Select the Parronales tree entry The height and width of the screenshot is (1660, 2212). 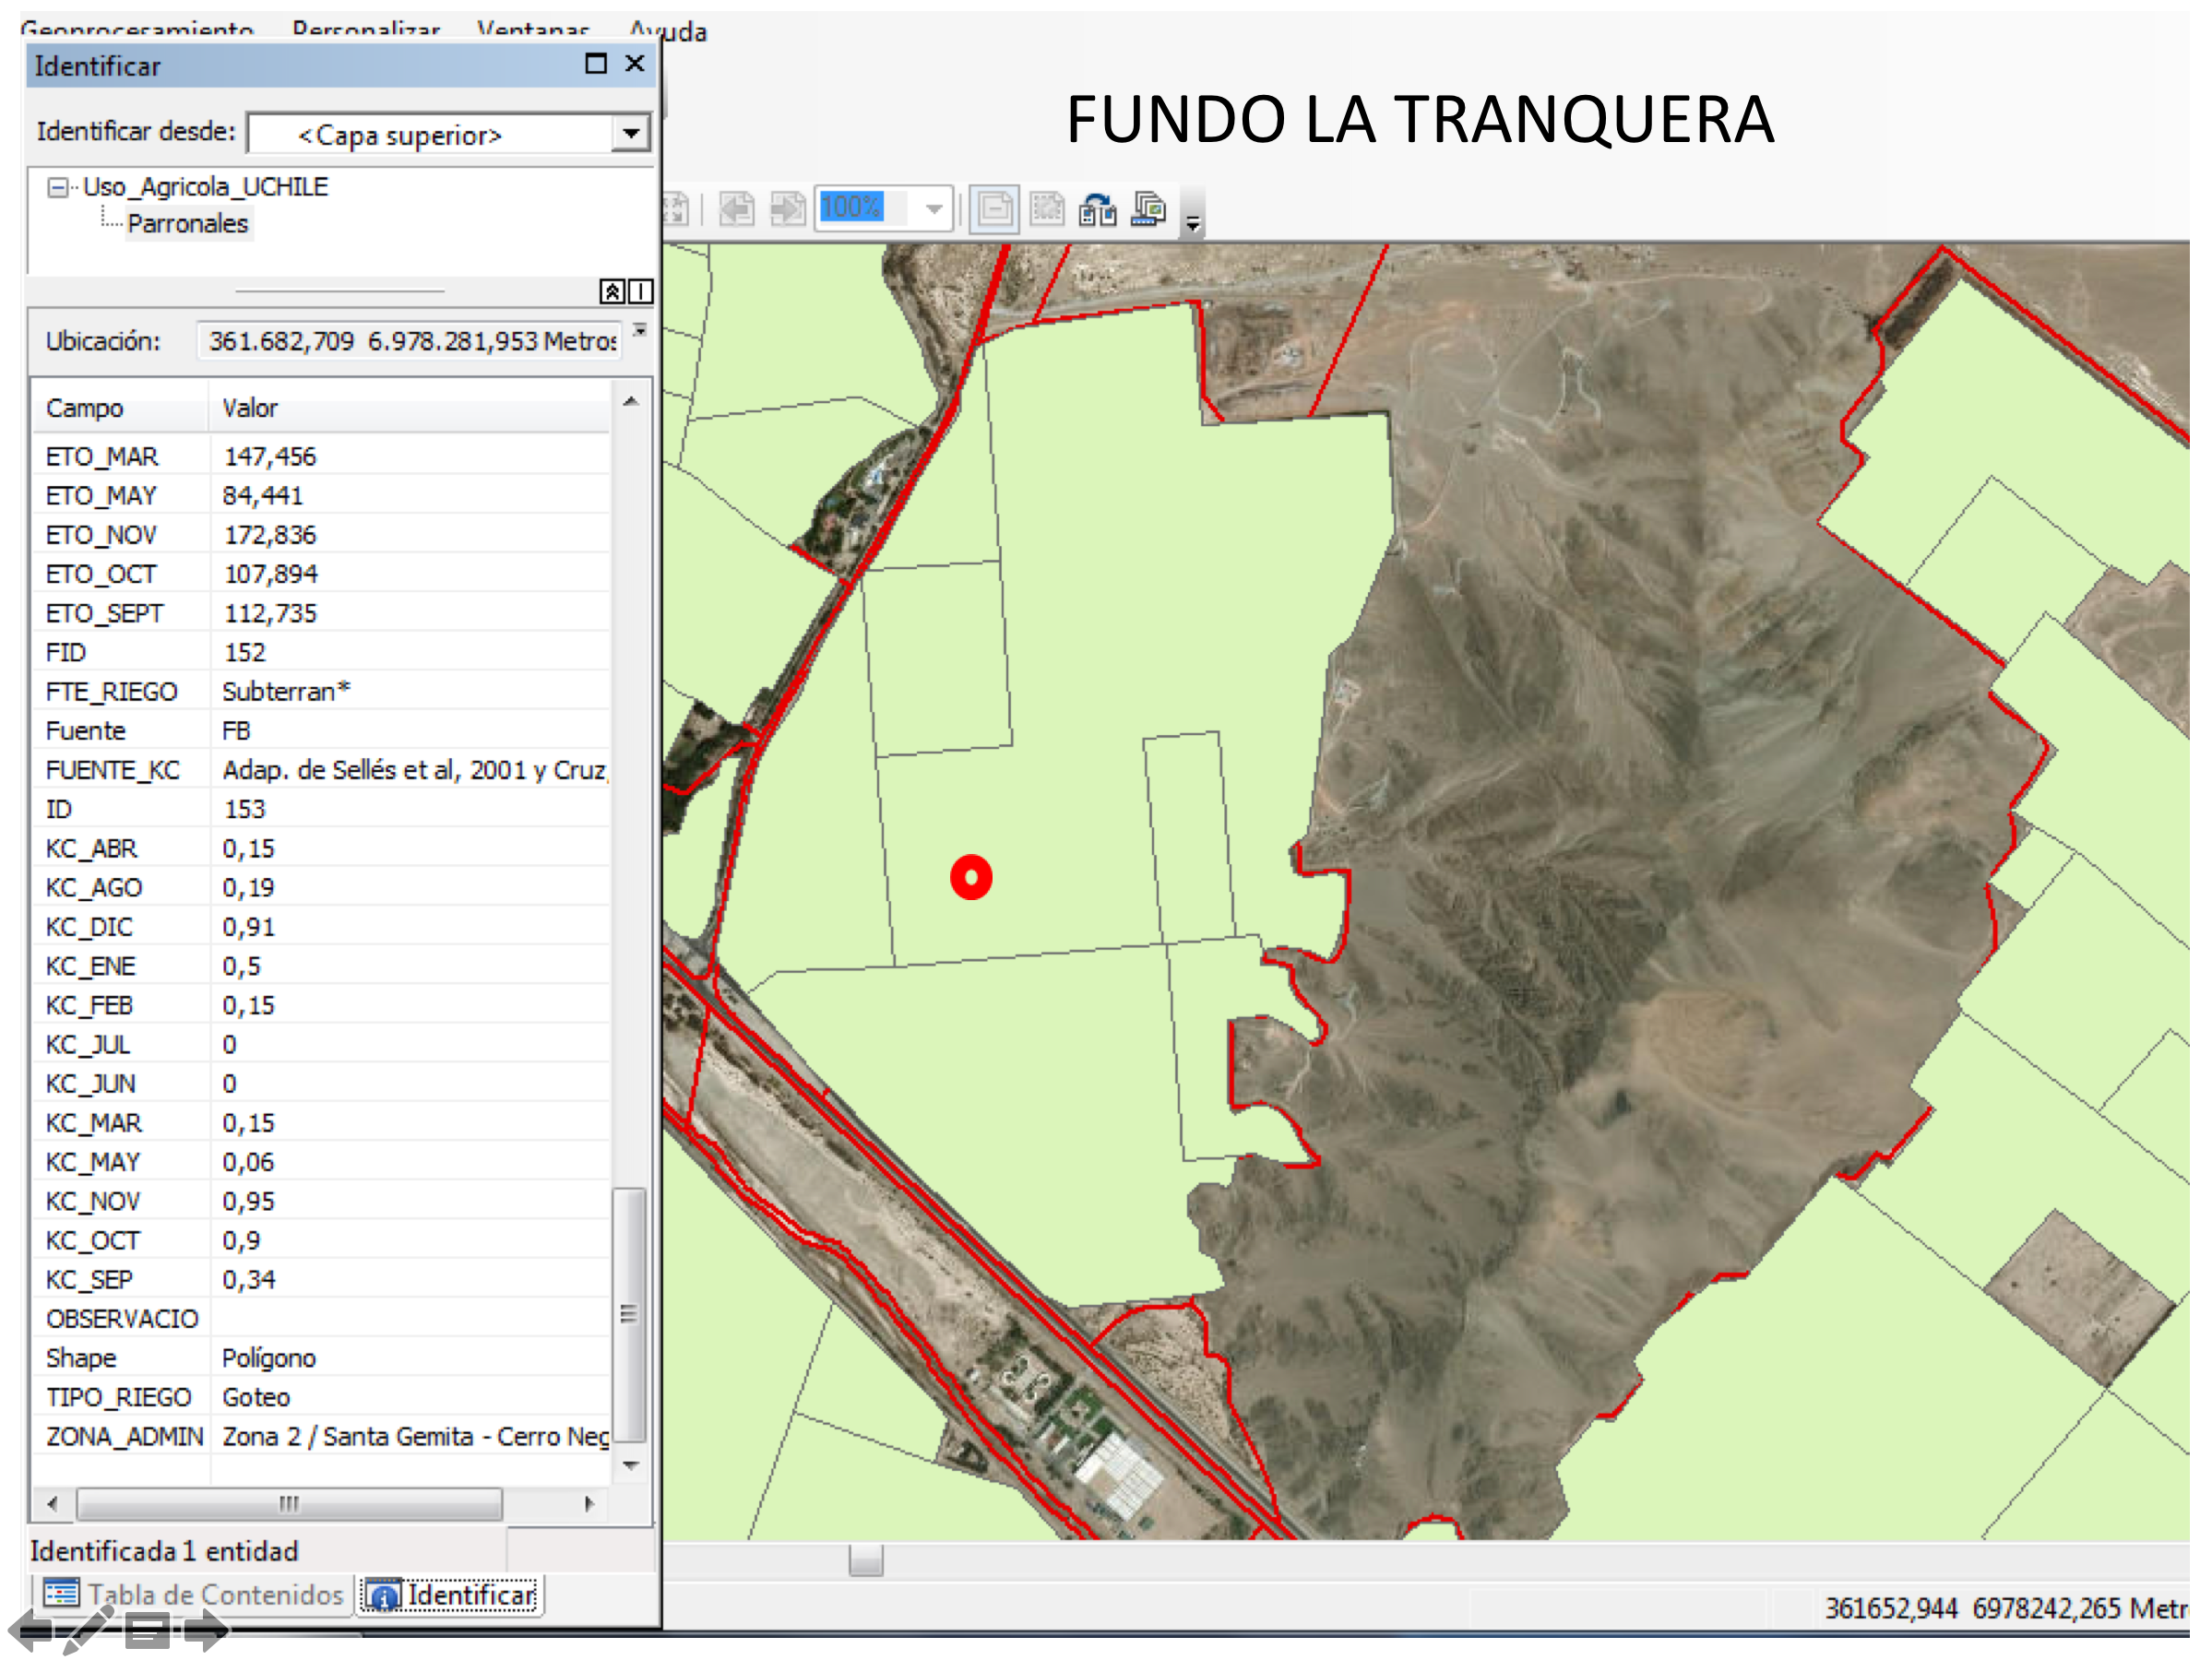tap(187, 224)
